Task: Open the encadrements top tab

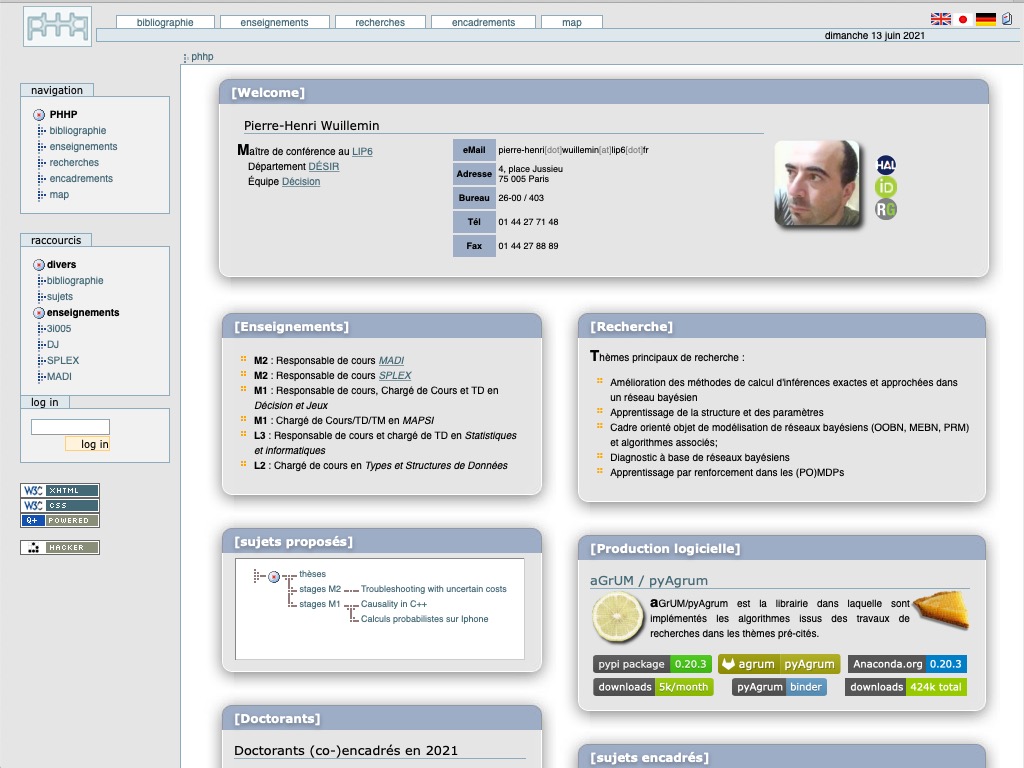Action: pyautogui.click(x=483, y=22)
